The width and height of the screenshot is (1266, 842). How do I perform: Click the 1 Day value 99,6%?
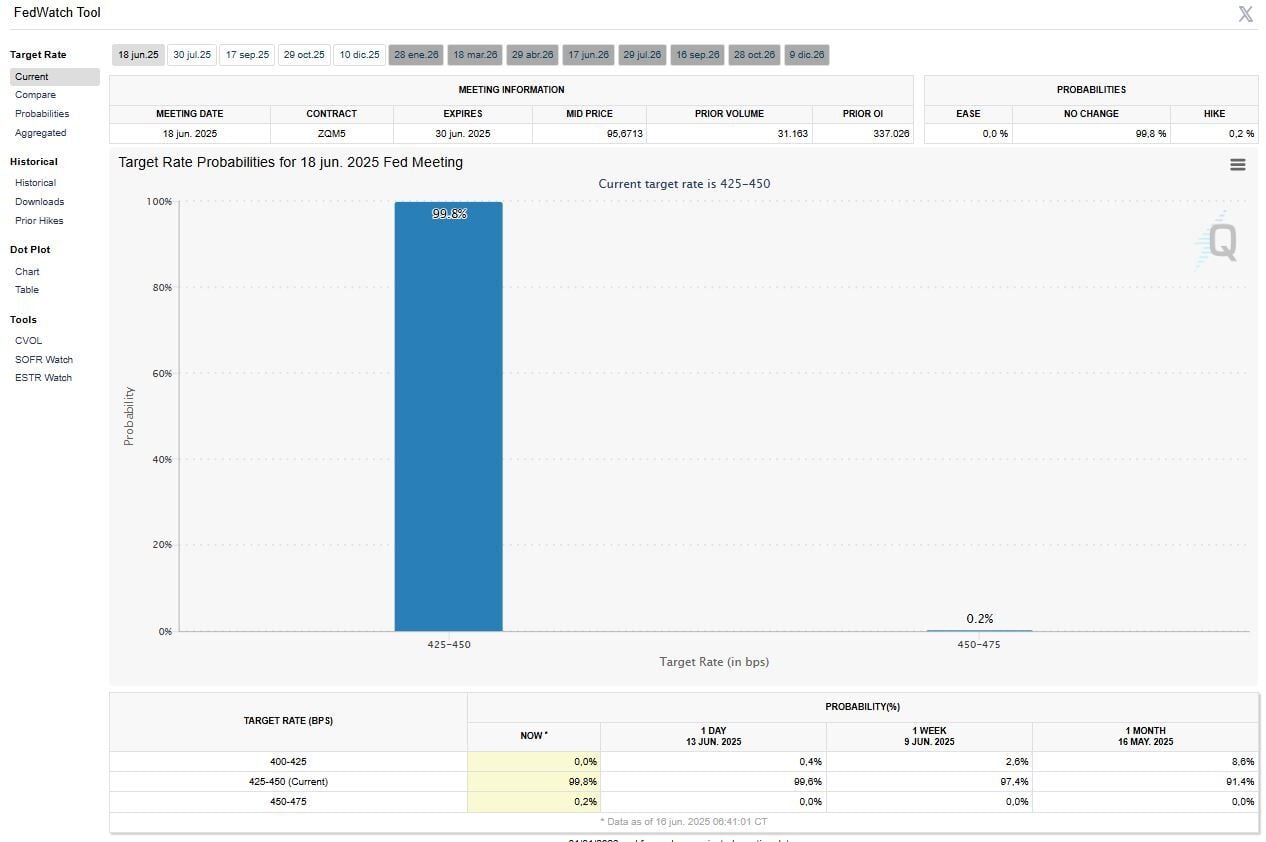coord(807,782)
